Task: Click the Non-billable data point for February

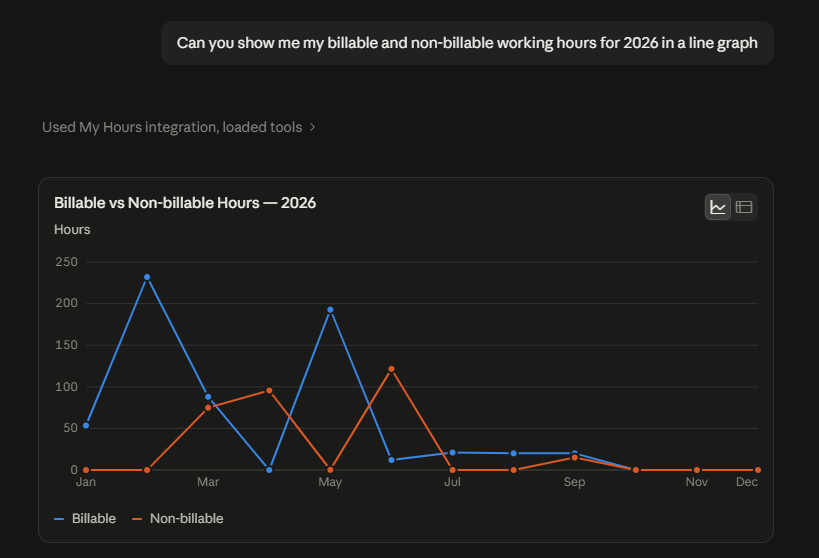Action: pyautogui.click(x=147, y=470)
